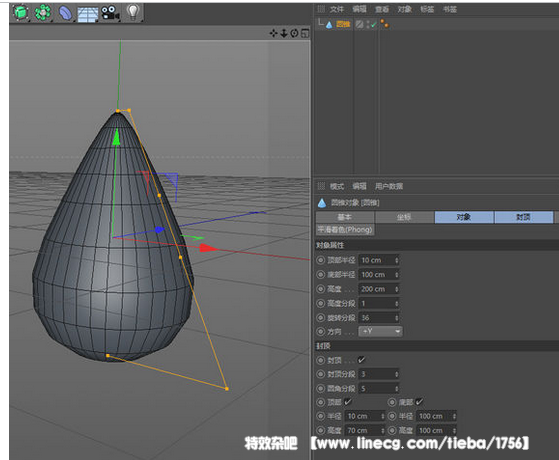Click the stepper arrows on rotation segments 36

(x=396, y=318)
